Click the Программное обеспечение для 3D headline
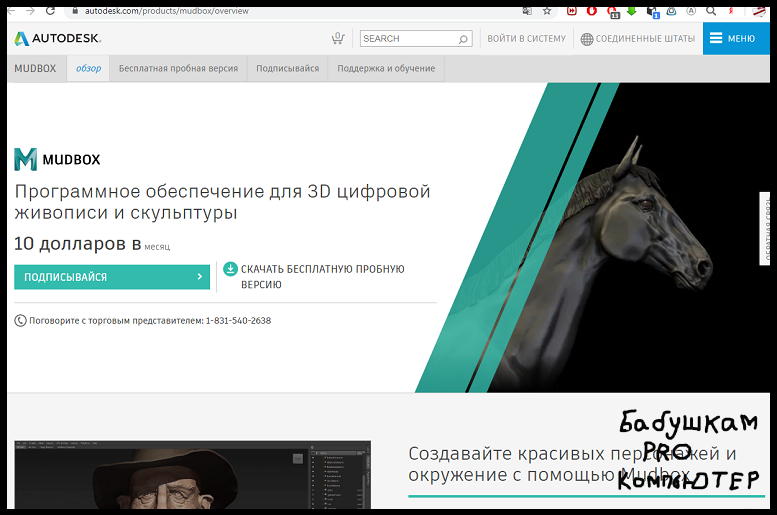Image resolution: width=777 pixels, height=515 pixels. (x=222, y=202)
